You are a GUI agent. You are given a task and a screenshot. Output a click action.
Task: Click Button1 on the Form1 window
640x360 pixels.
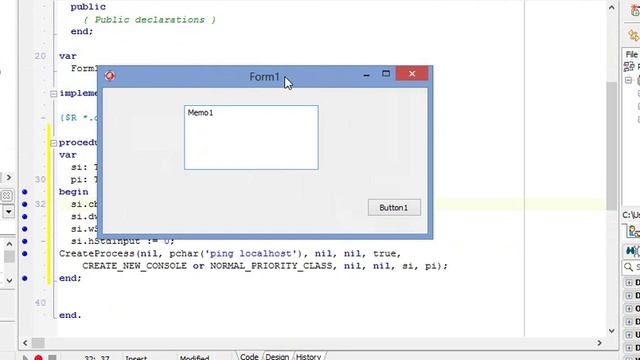pos(394,207)
